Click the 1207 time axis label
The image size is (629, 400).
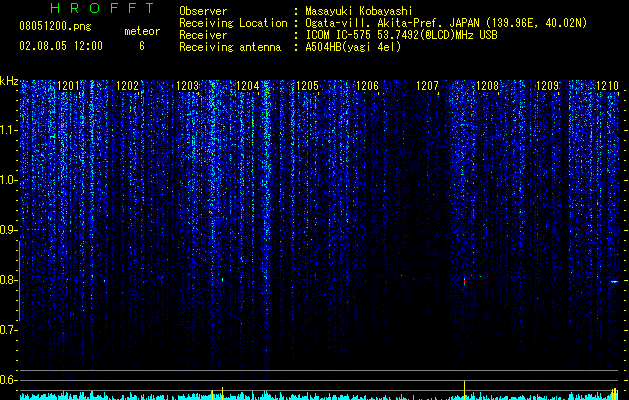click(427, 85)
